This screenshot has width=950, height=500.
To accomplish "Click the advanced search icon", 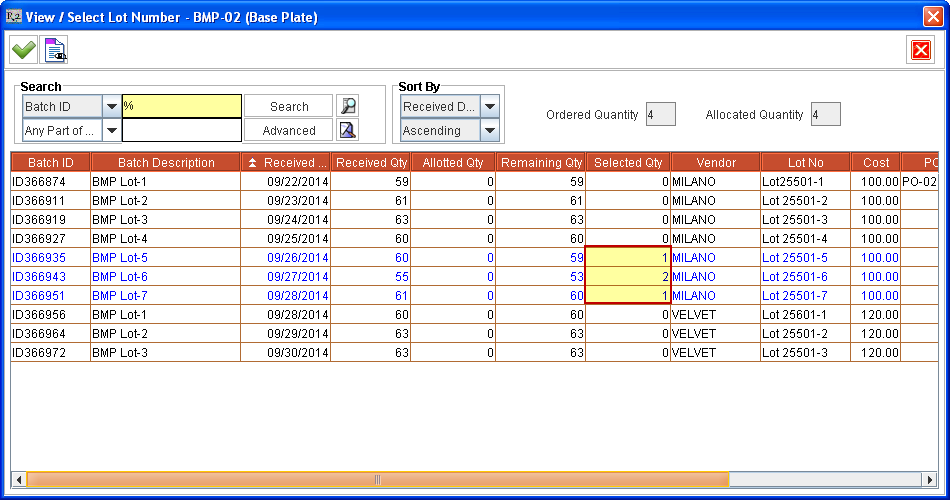I will (x=347, y=130).
